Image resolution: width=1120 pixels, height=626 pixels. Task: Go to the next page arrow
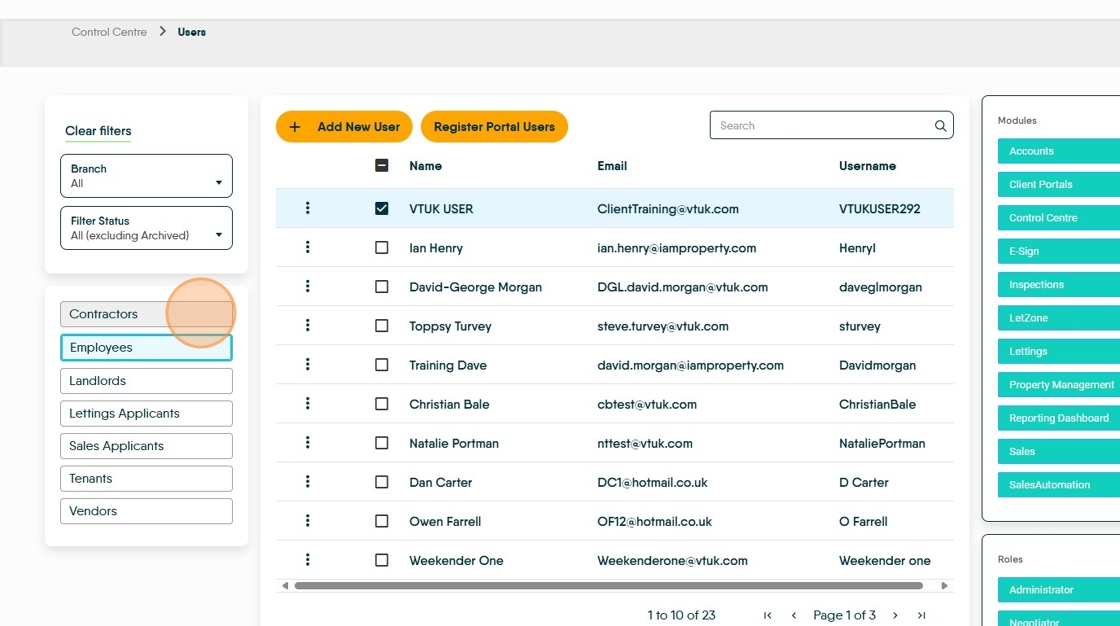[895, 615]
